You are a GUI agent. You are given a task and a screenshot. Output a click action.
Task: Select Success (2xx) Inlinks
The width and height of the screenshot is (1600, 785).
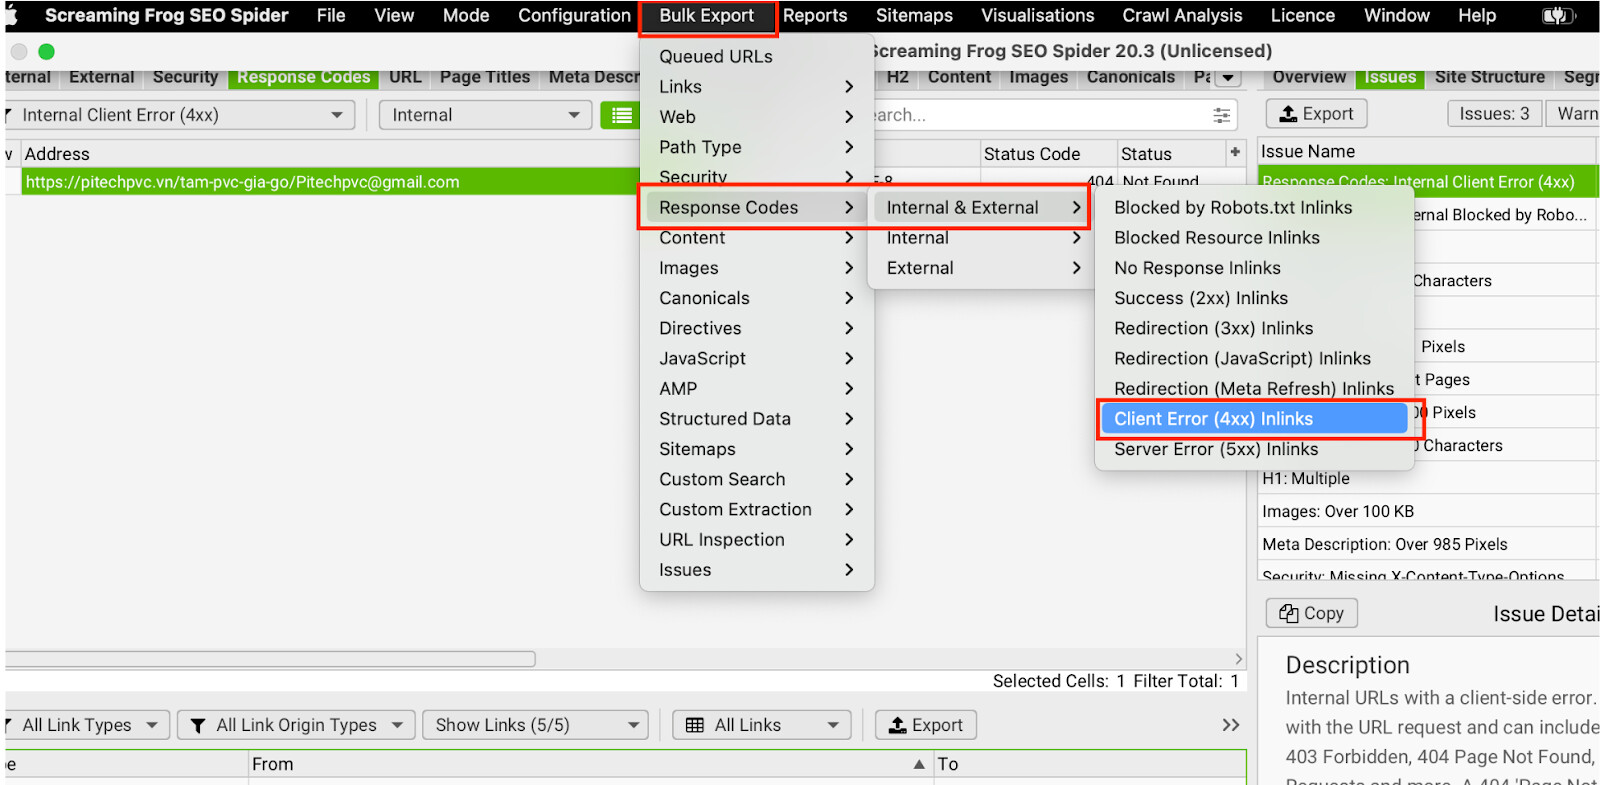1254,298
